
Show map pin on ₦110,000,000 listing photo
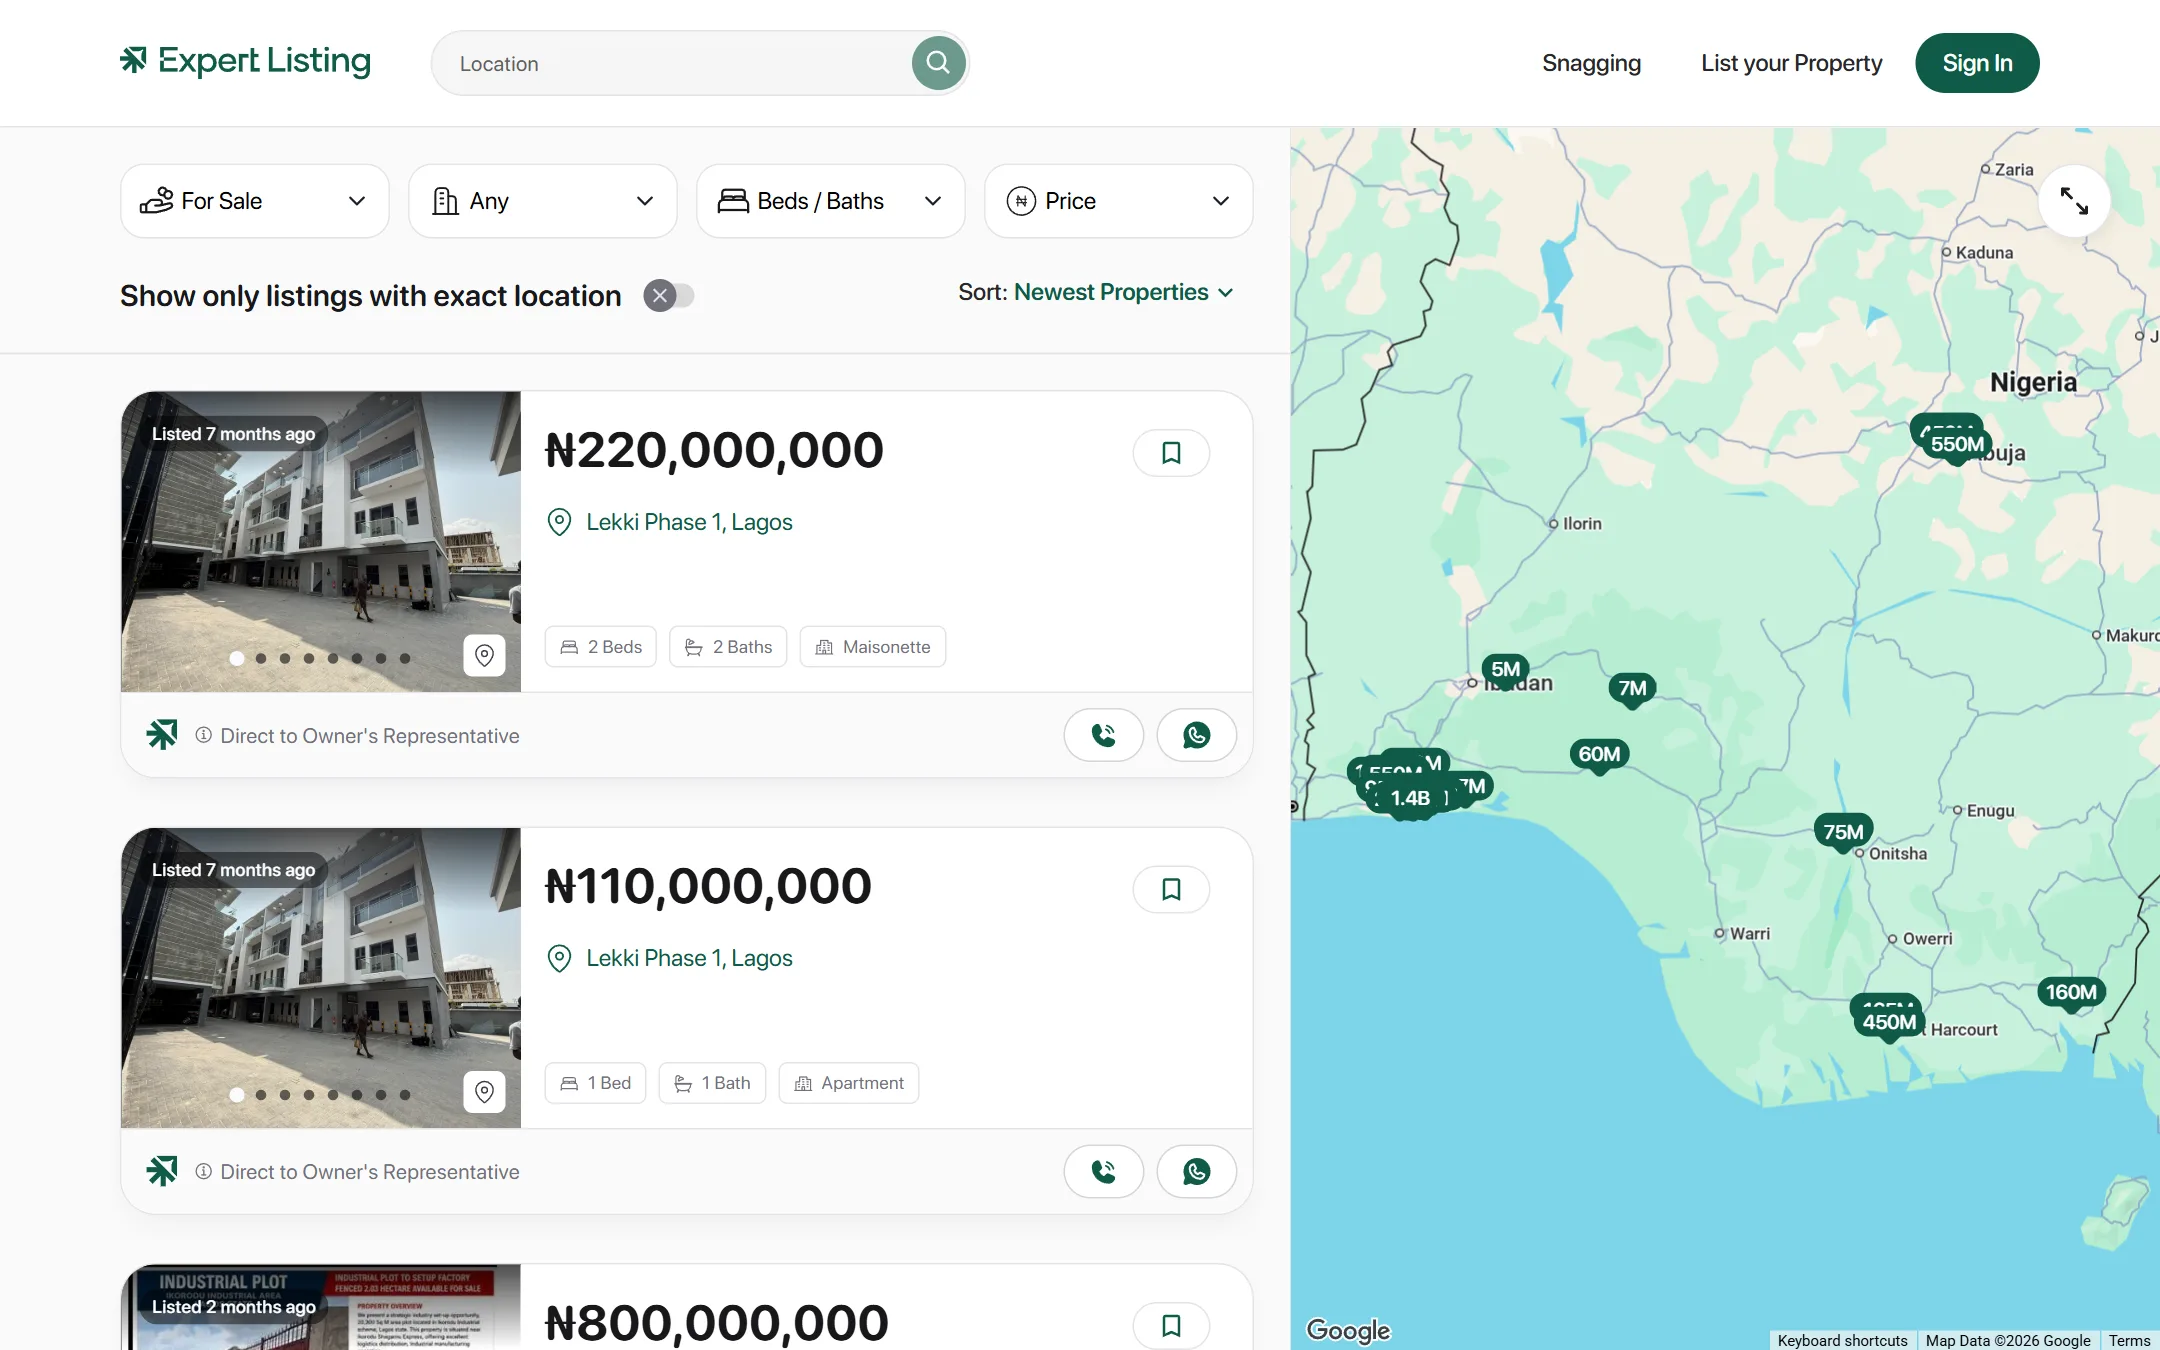coord(485,1091)
